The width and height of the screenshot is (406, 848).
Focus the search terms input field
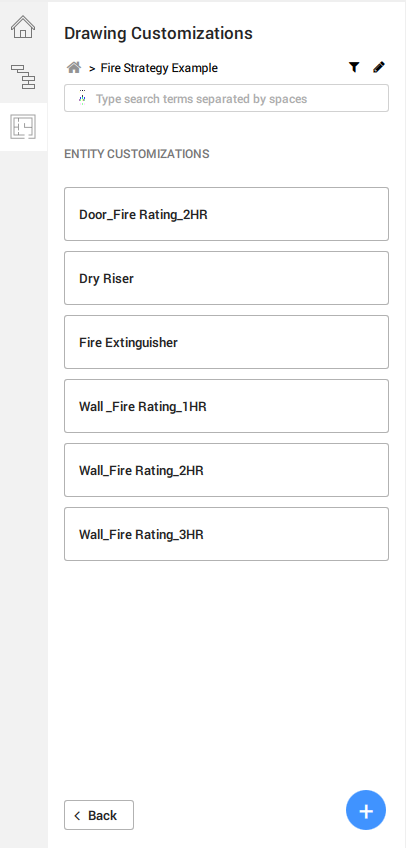tap(227, 98)
